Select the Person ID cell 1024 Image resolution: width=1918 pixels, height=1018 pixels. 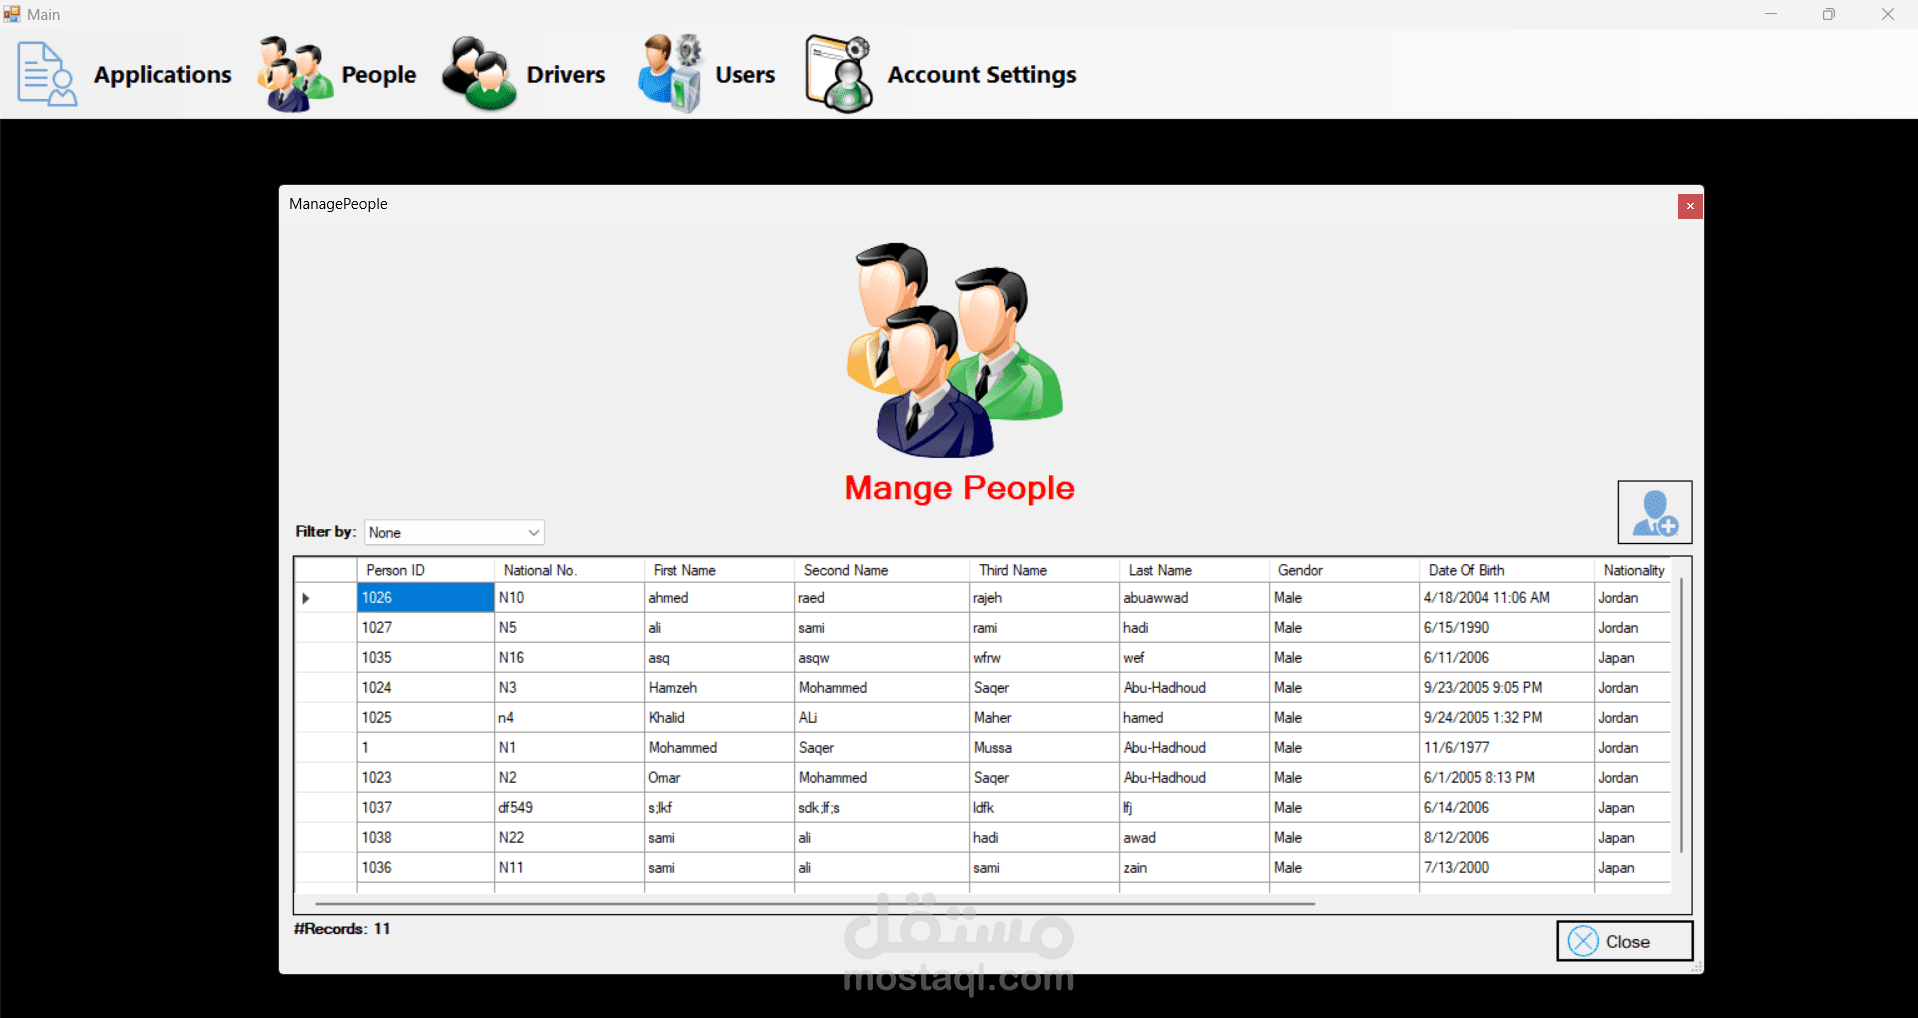[426, 688]
